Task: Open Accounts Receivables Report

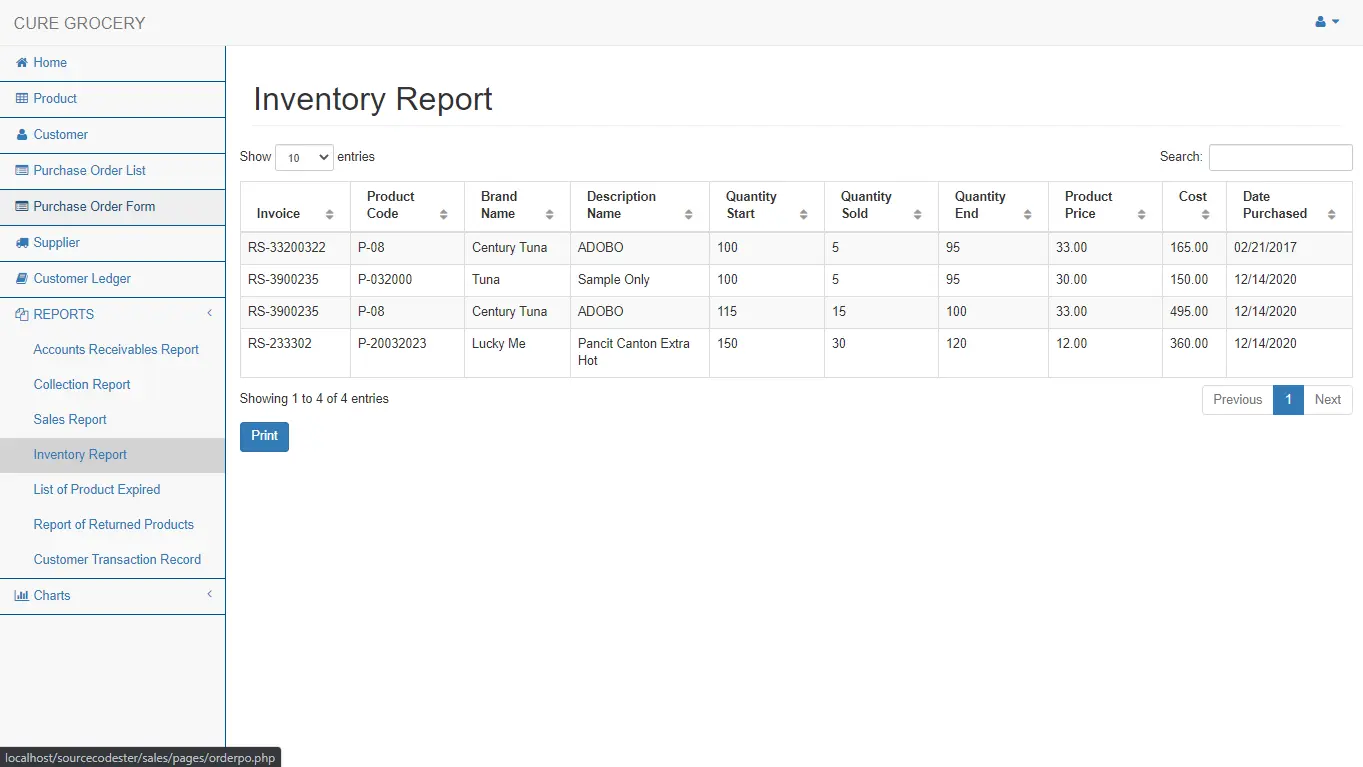Action: 116,350
